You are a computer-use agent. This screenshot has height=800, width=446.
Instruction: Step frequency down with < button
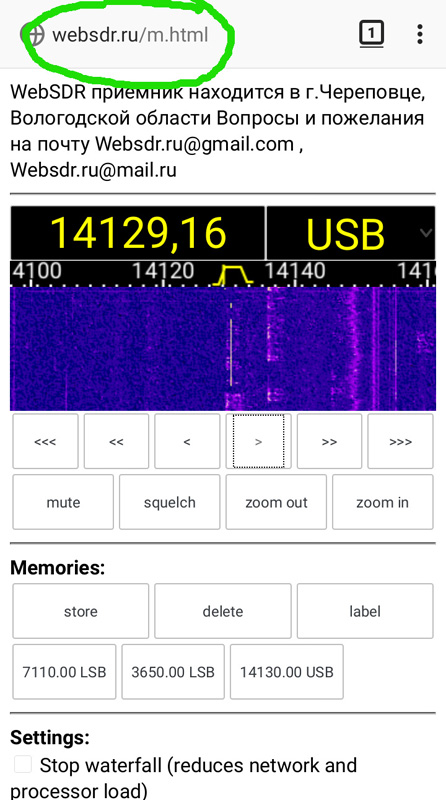(x=187, y=441)
